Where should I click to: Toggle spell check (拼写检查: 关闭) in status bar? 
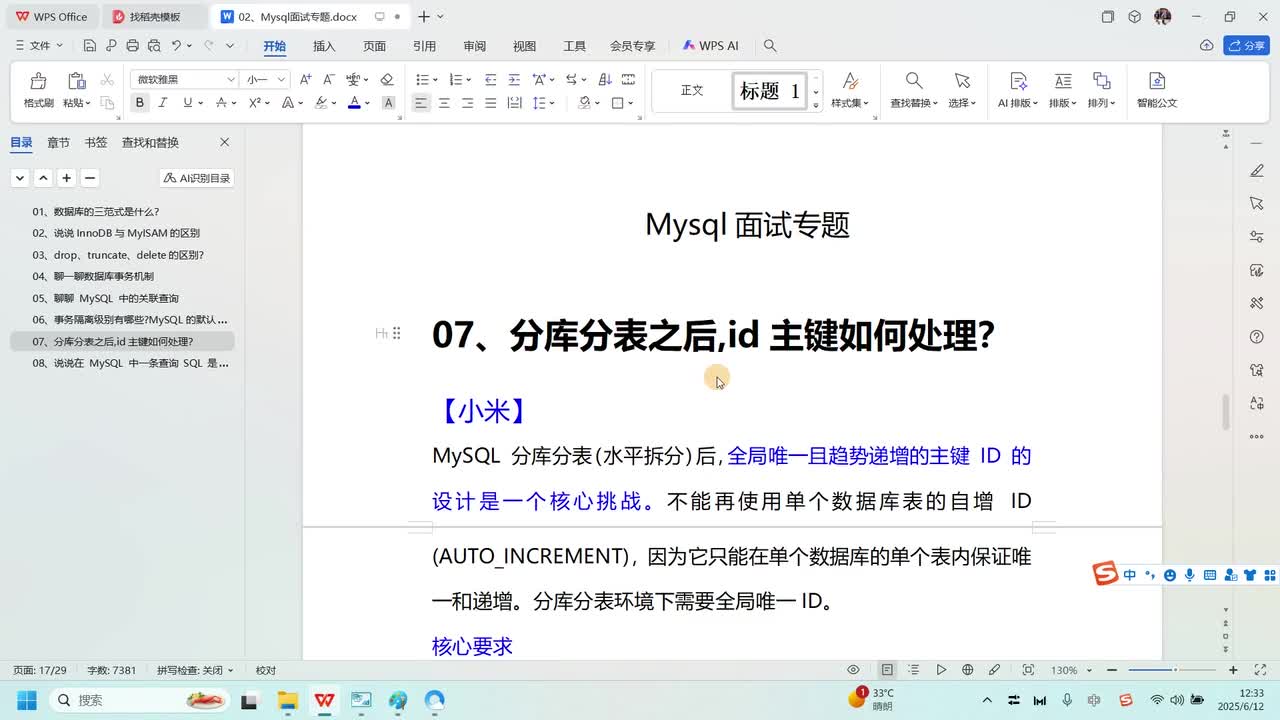point(195,670)
